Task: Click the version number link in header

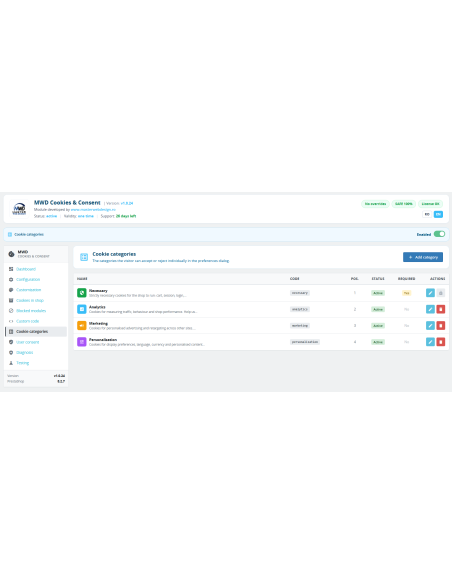Action: coord(127,203)
